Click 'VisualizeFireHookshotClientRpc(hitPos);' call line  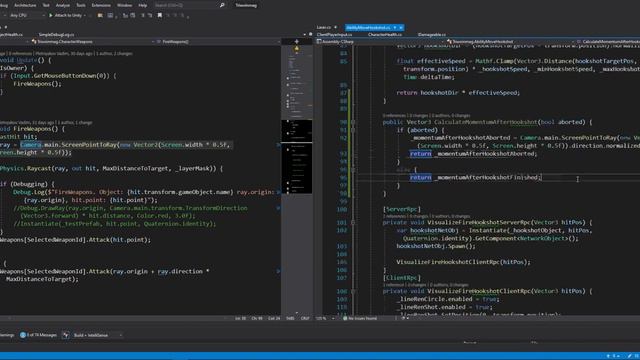click(x=463, y=262)
